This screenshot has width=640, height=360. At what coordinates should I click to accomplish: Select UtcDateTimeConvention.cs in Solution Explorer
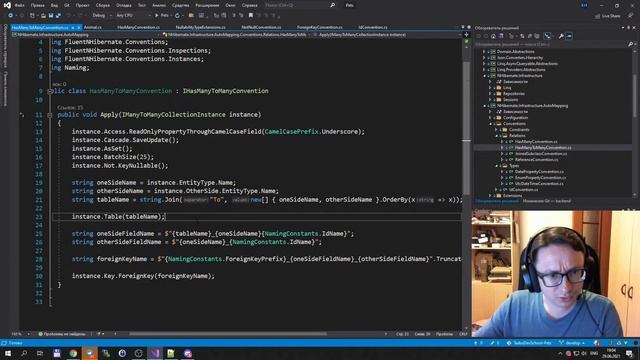pyautogui.click(x=539, y=184)
